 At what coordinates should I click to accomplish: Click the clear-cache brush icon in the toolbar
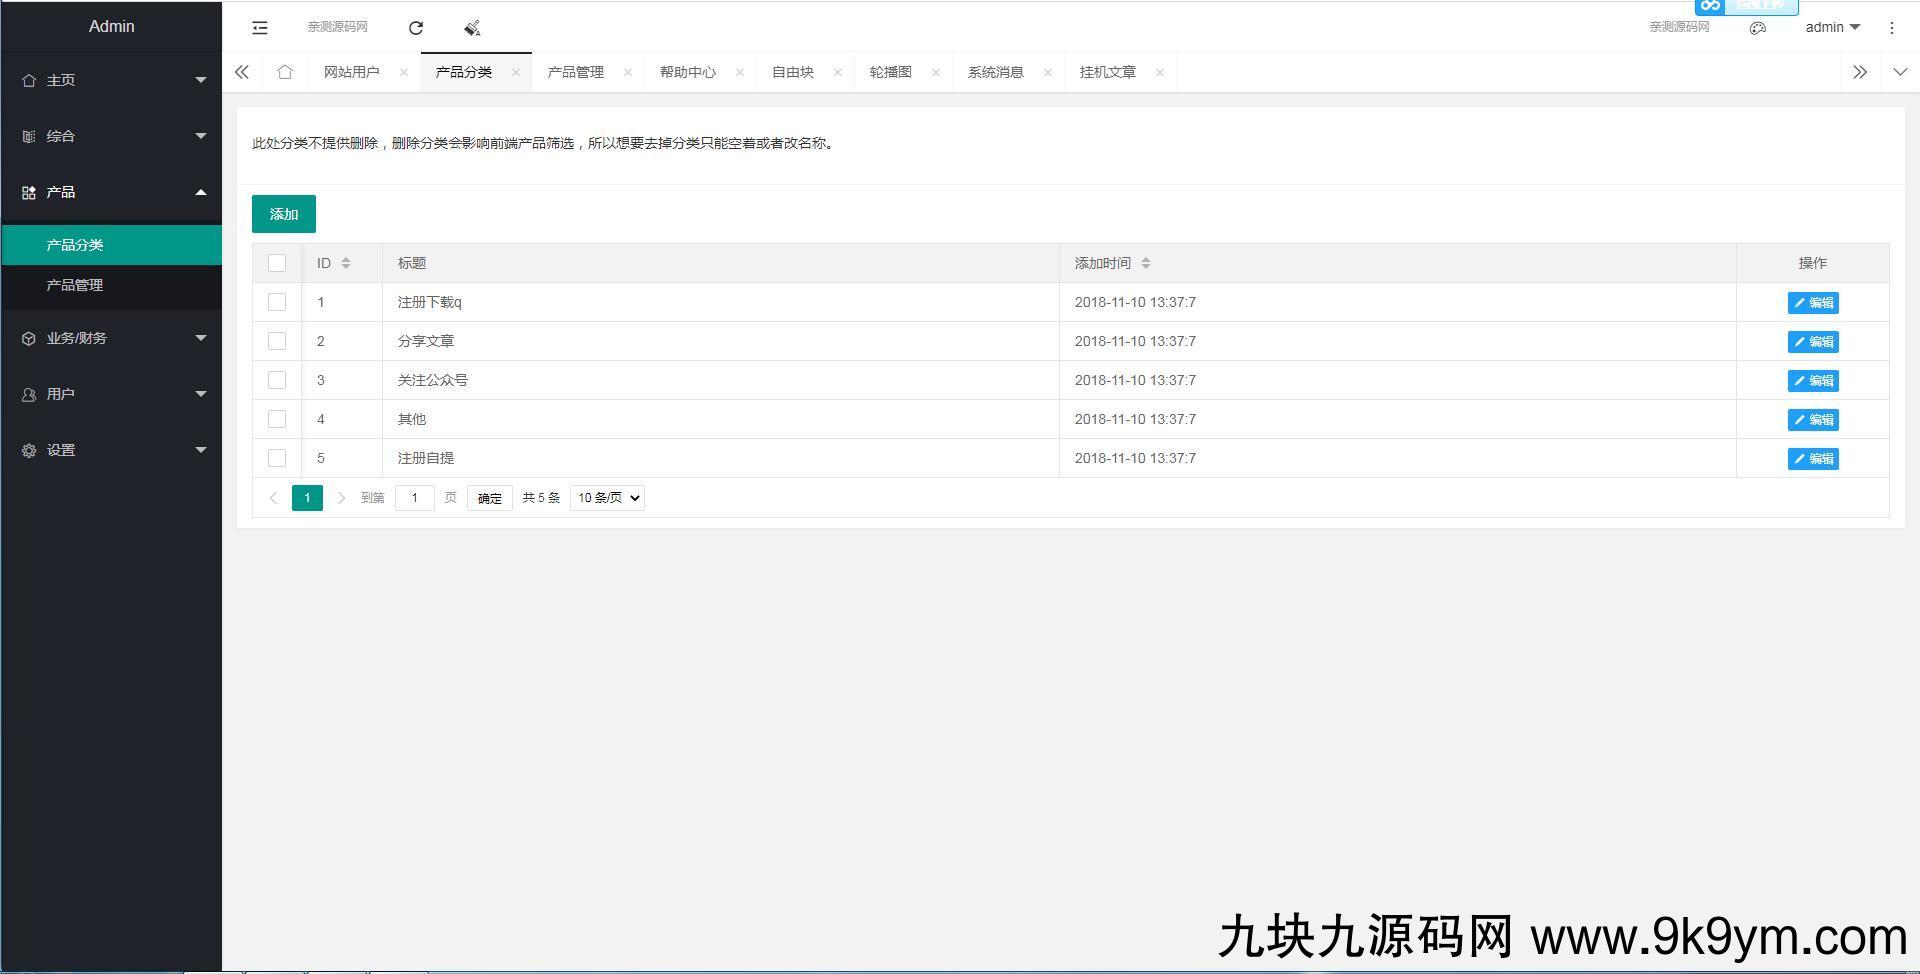[472, 27]
